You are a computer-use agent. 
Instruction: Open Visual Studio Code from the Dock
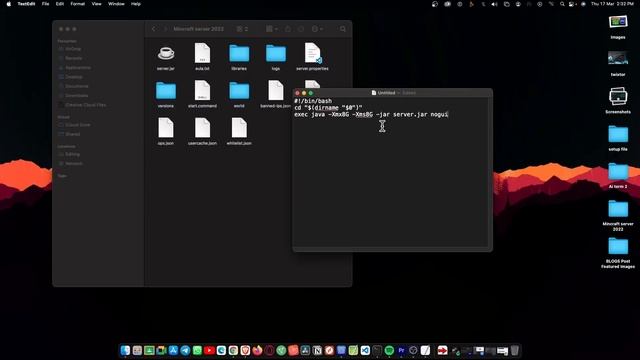click(365, 350)
